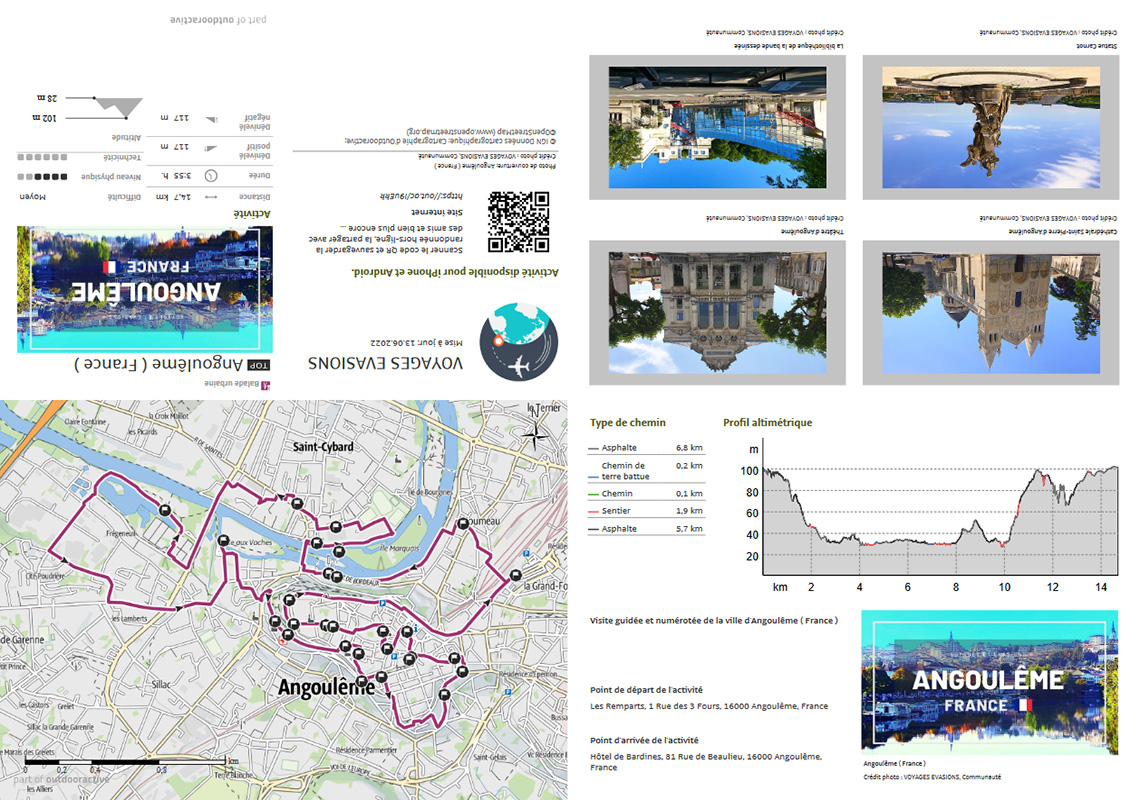Screen dimensions: 1140x800
Task: Click the green Chemin legend line
Action: pos(593,495)
